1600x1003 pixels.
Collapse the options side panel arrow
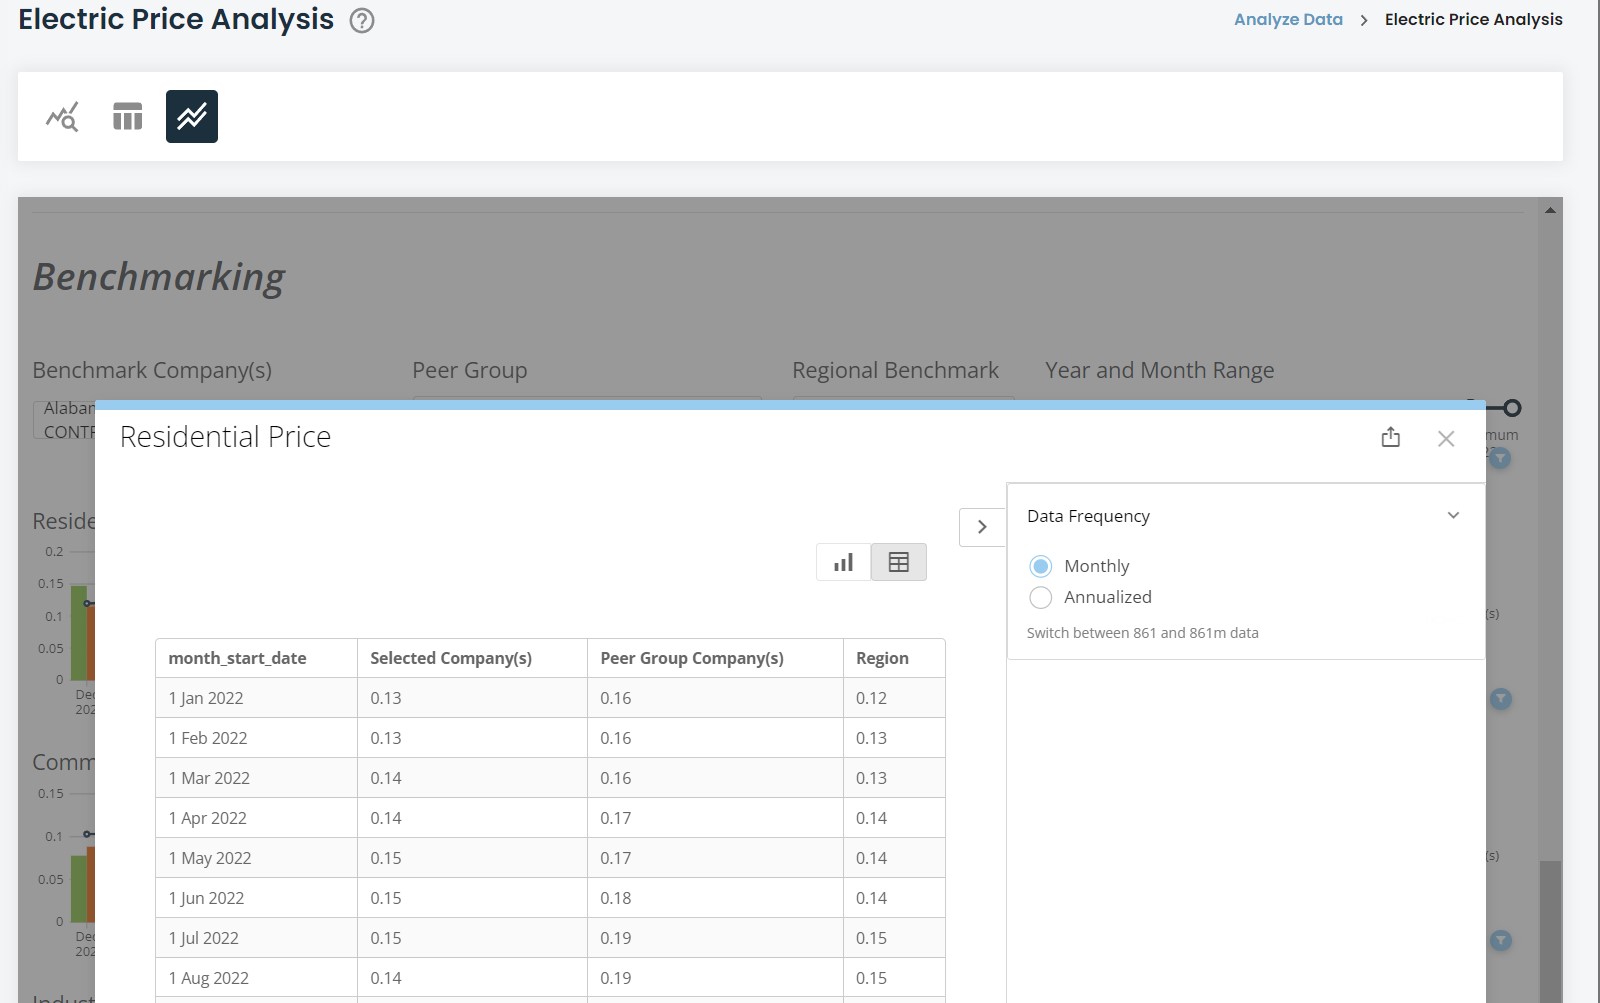coord(982,527)
